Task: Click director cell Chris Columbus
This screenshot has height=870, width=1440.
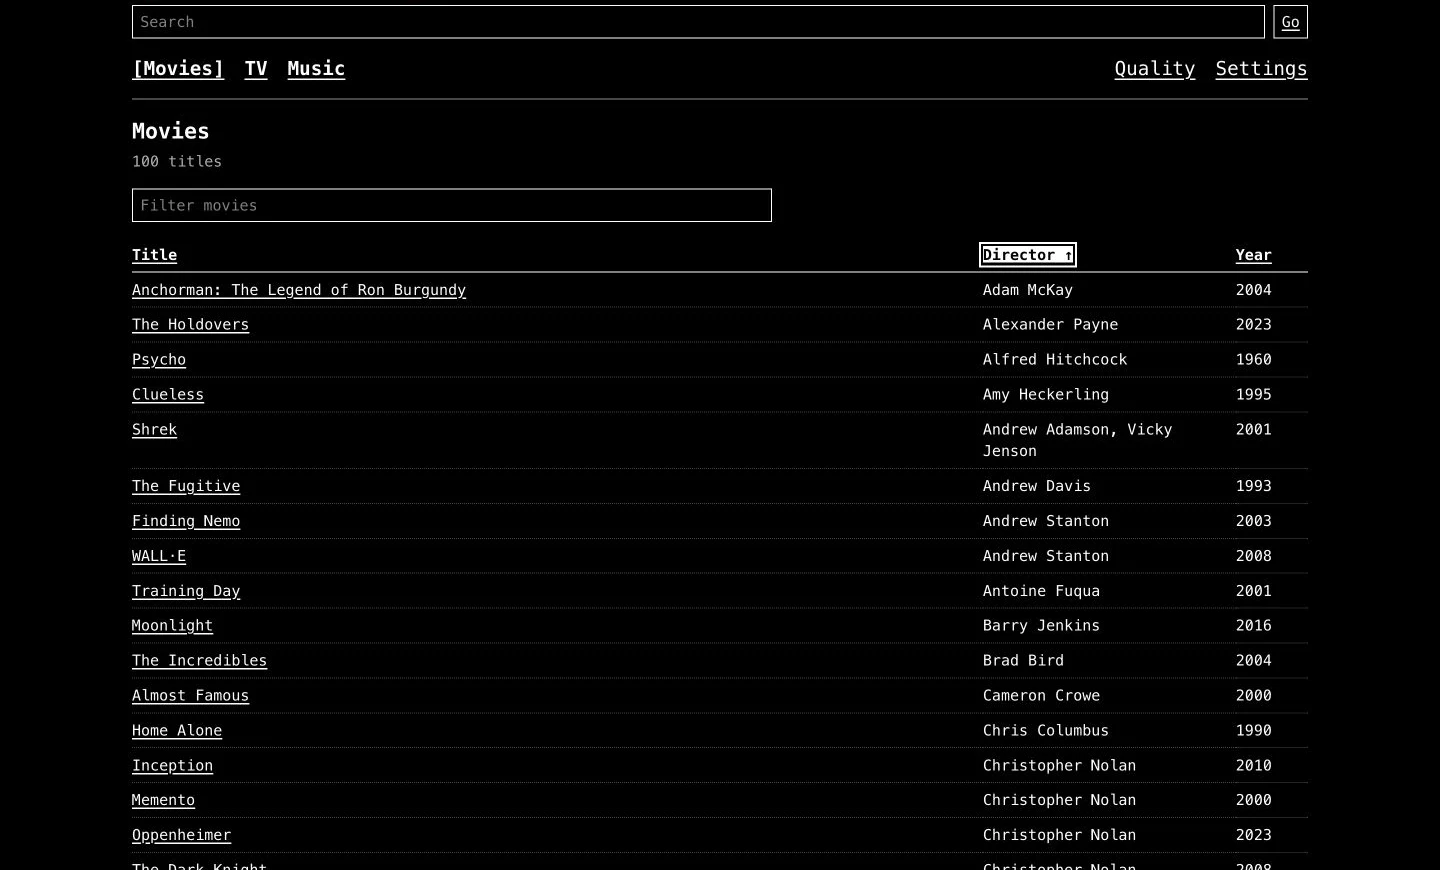Action: (1046, 731)
